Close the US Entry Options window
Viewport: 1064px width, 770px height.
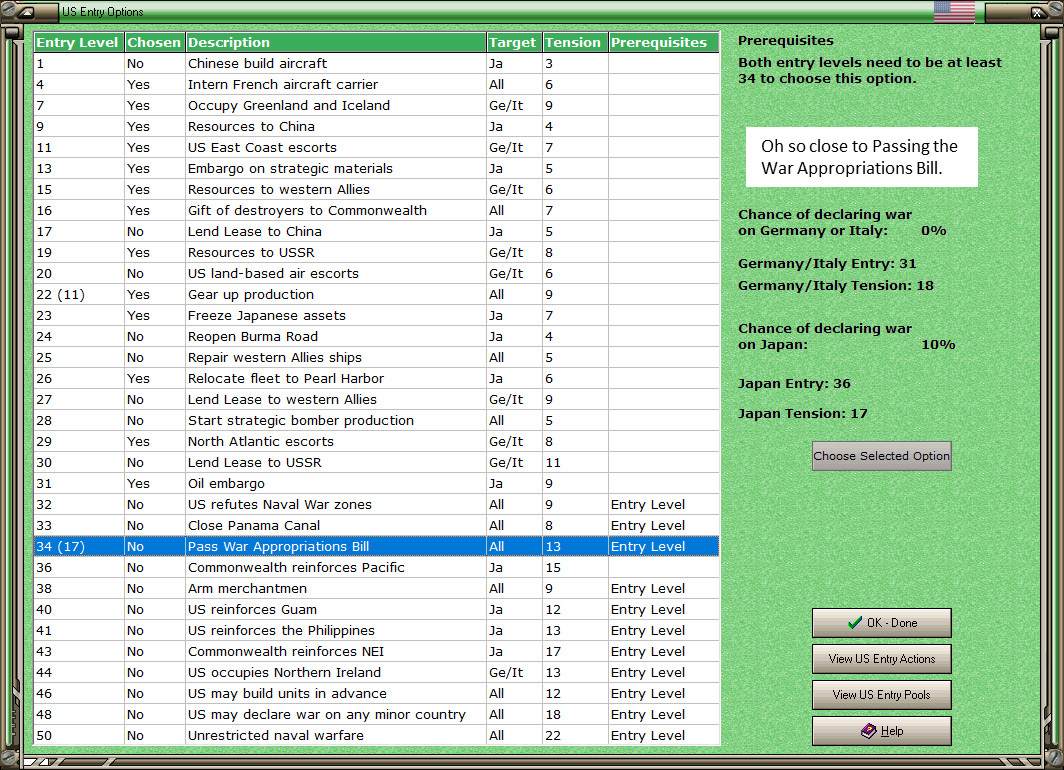tap(1037, 12)
